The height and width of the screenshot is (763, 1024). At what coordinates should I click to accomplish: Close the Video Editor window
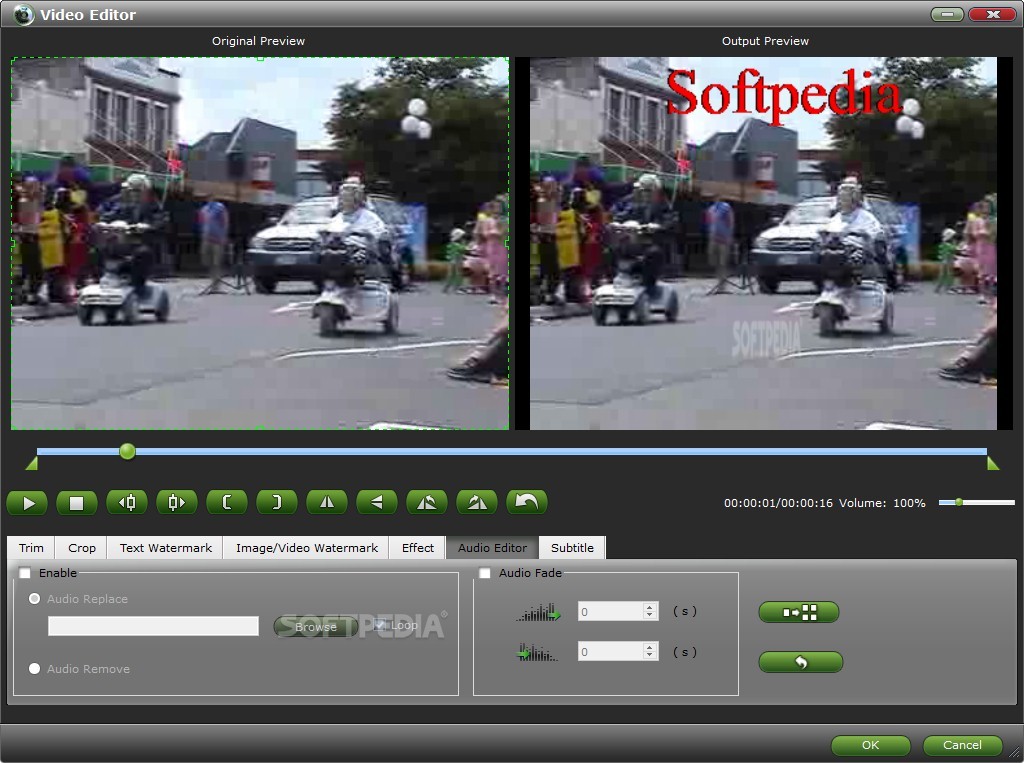click(x=992, y=14)
